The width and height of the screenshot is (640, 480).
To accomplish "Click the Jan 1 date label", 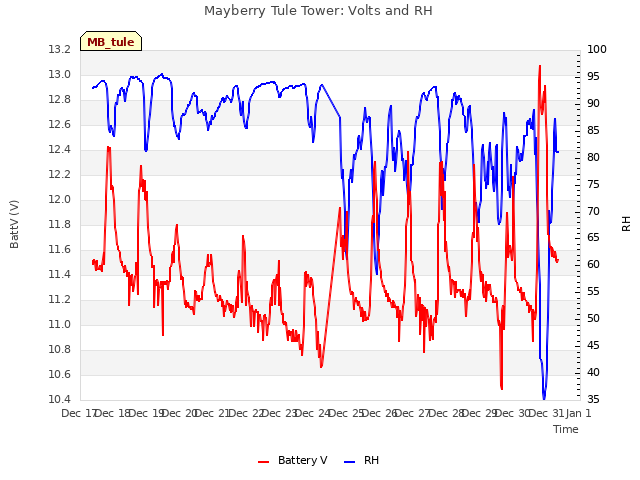I will click(x=579, y=413).
